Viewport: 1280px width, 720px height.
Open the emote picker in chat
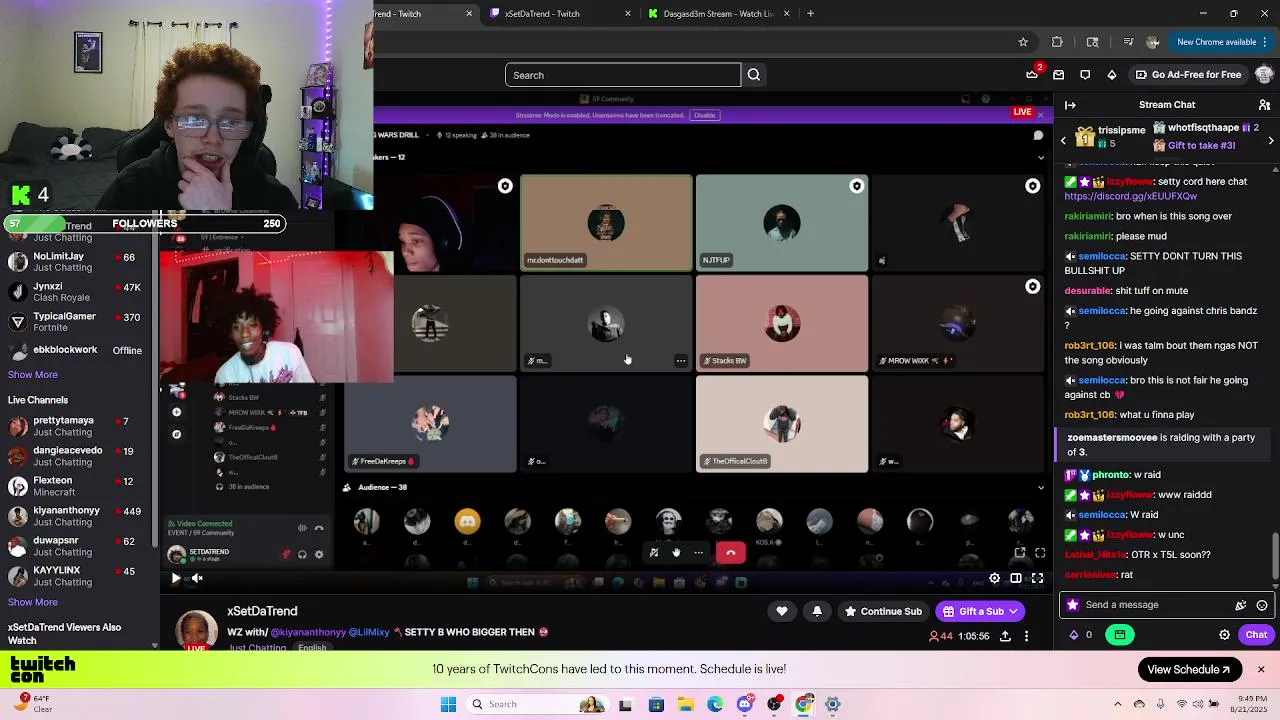click(1262, 605)
